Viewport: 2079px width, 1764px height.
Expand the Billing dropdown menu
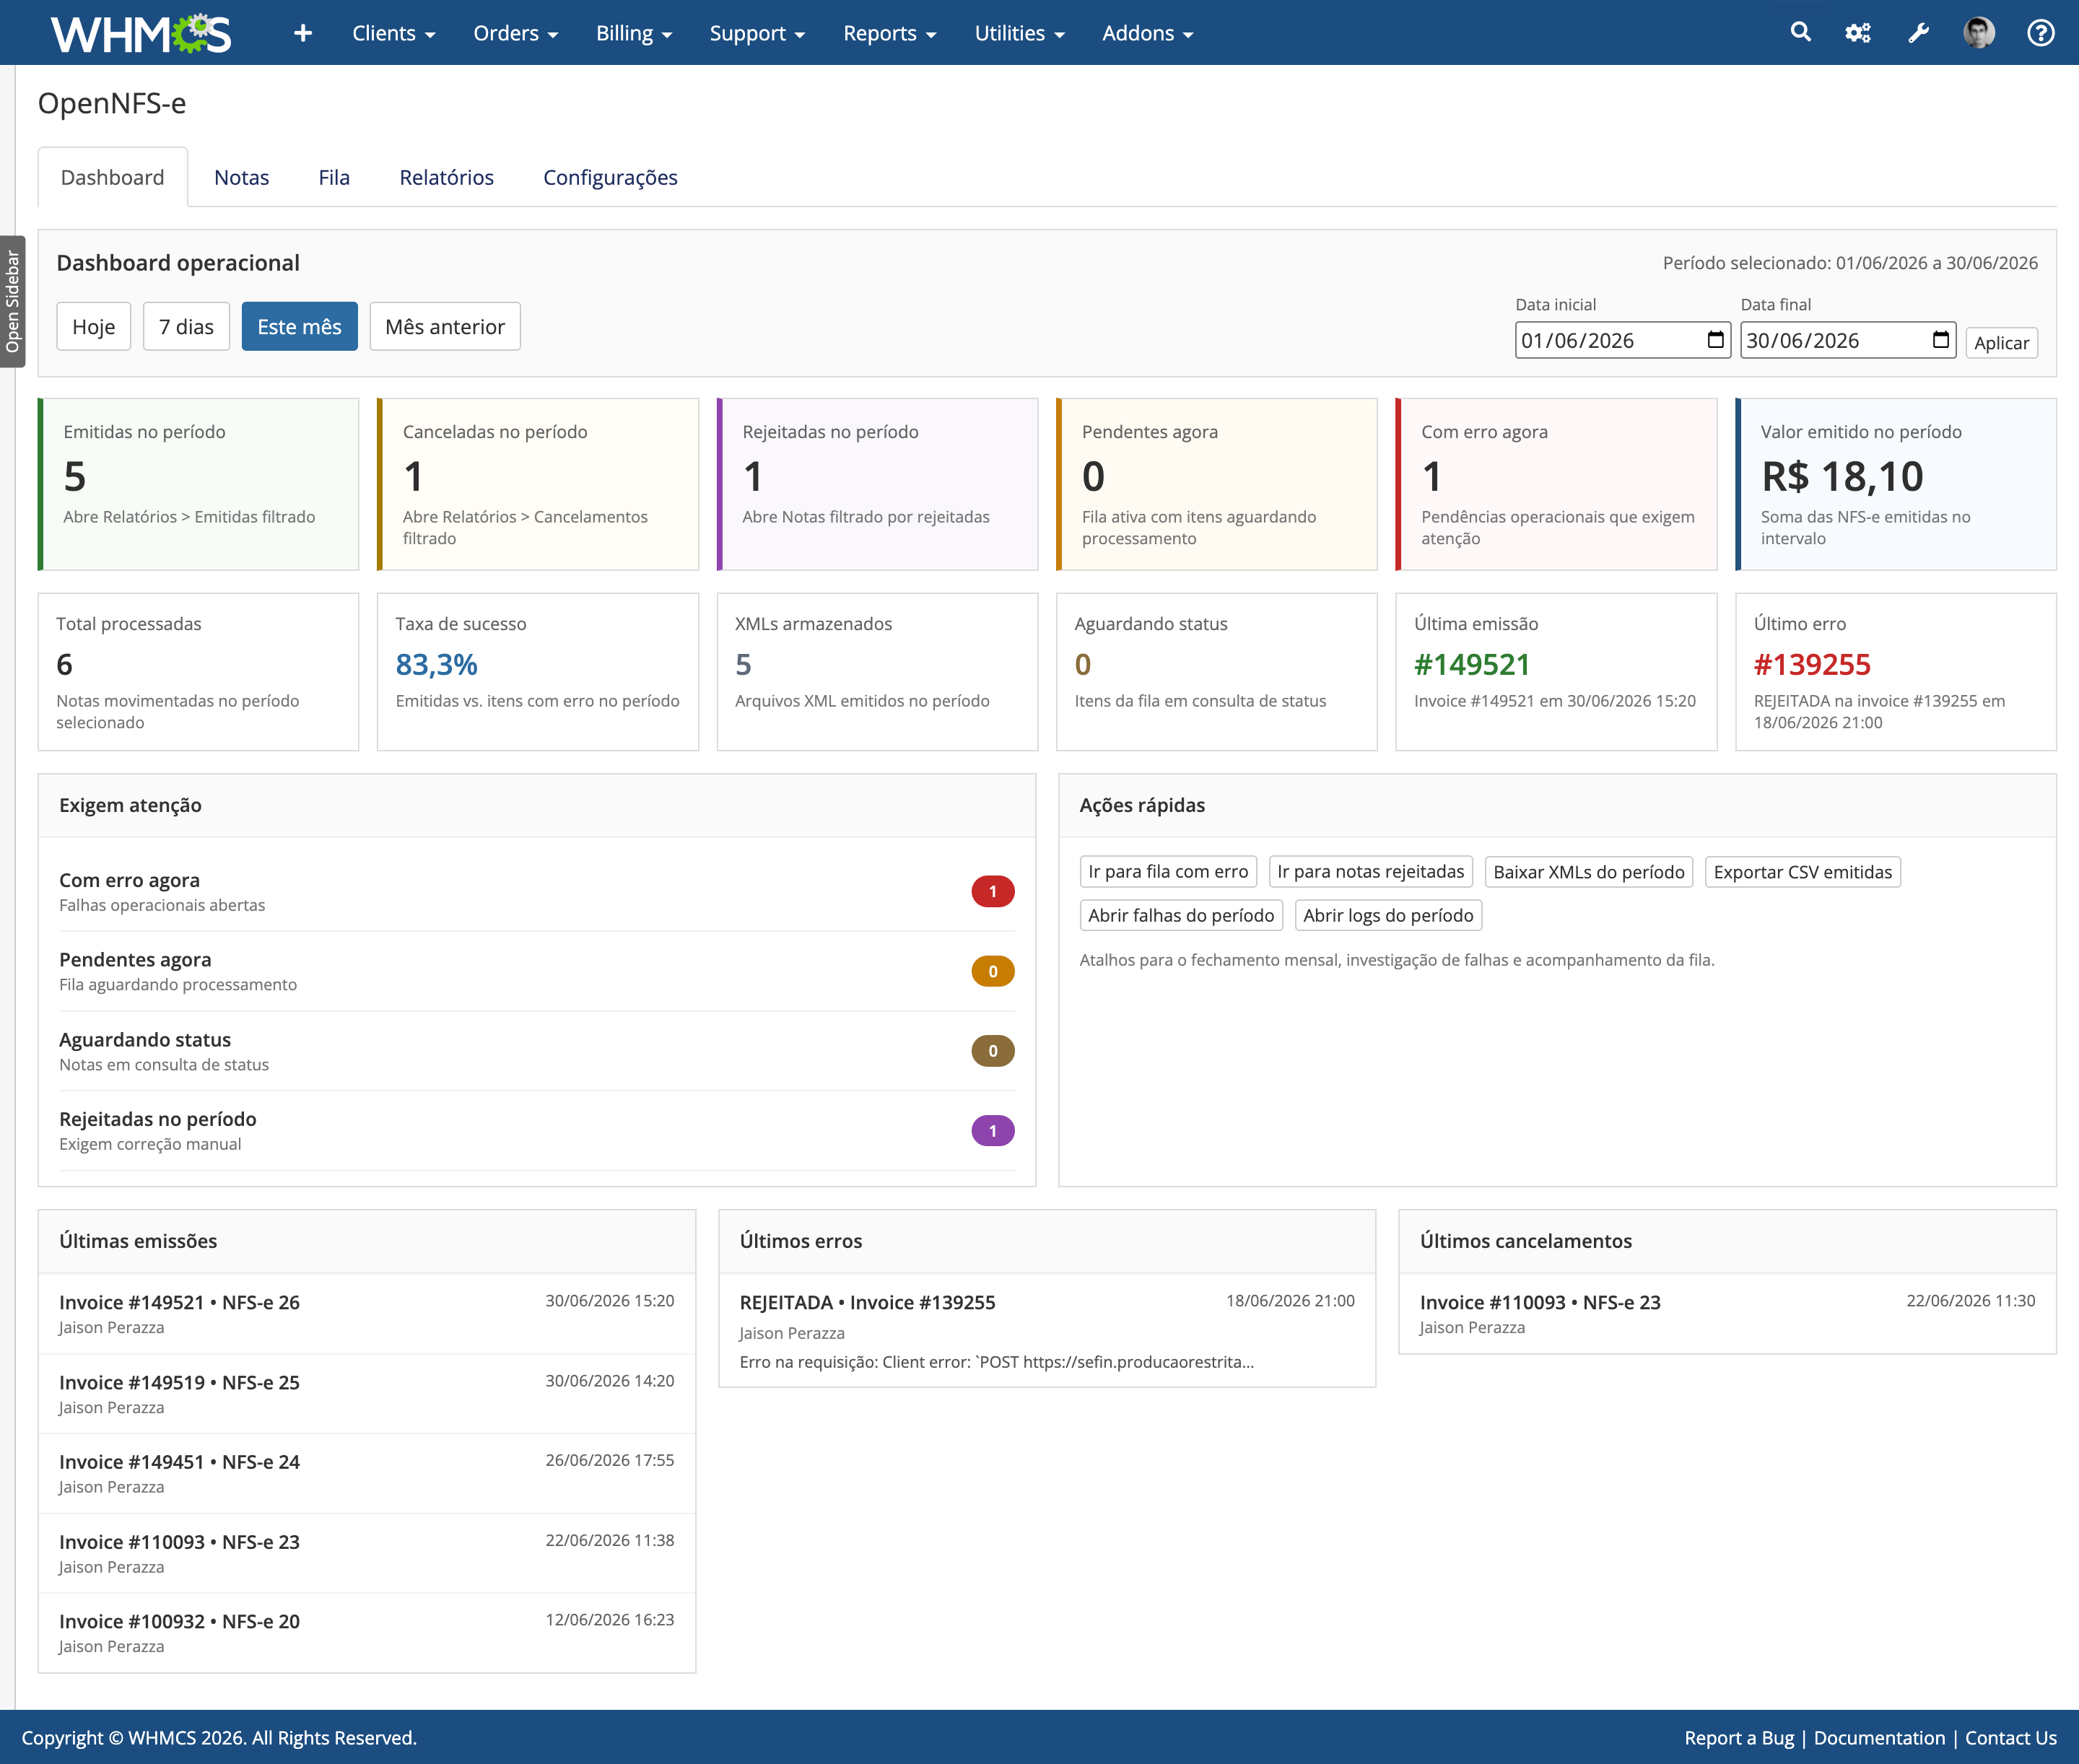634,33
